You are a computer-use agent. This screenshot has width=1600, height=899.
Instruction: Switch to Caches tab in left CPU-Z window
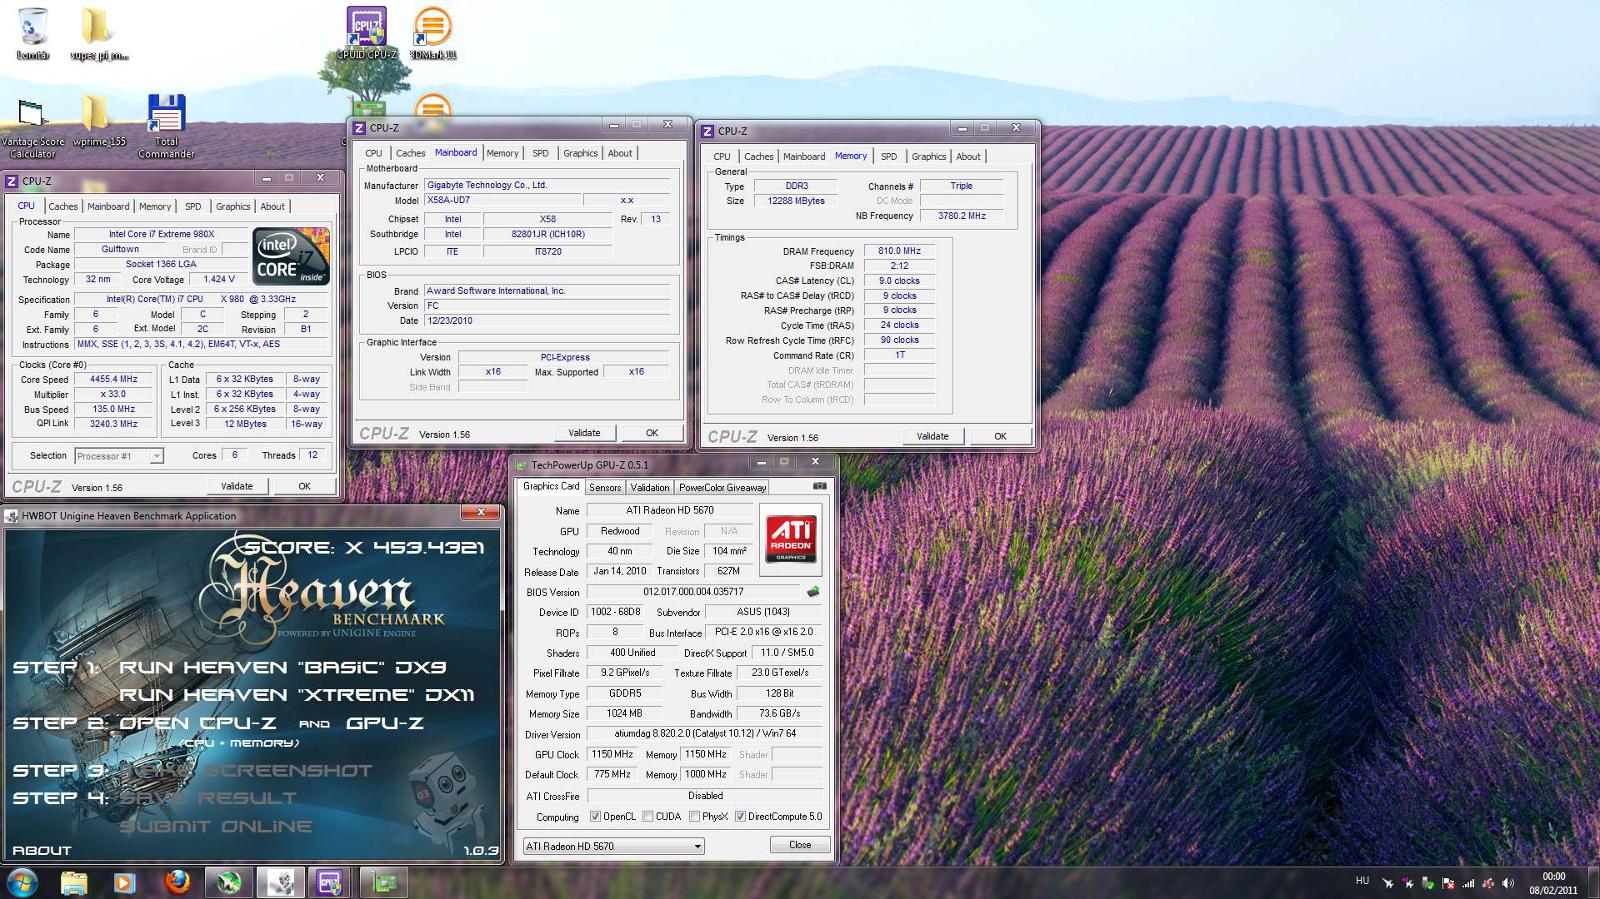pyautogui.click(x=63, y=207)
